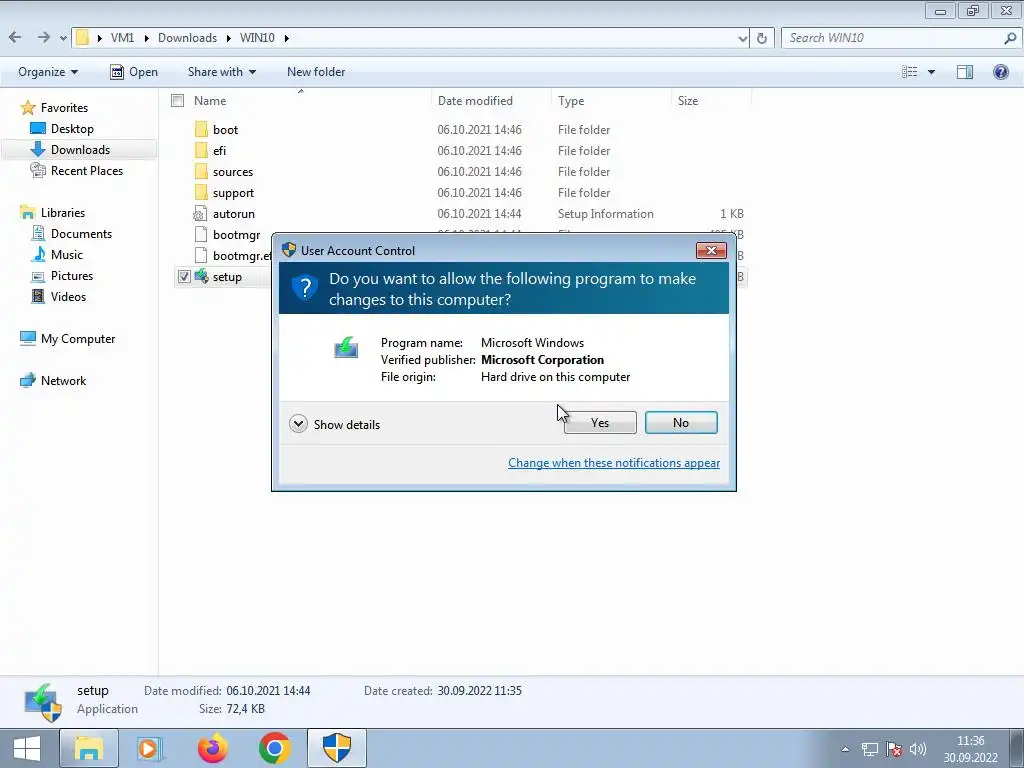Open Change when these notifications appear link
The image size is (1024, 768).
pyautogui.click(x=614, y=462)
